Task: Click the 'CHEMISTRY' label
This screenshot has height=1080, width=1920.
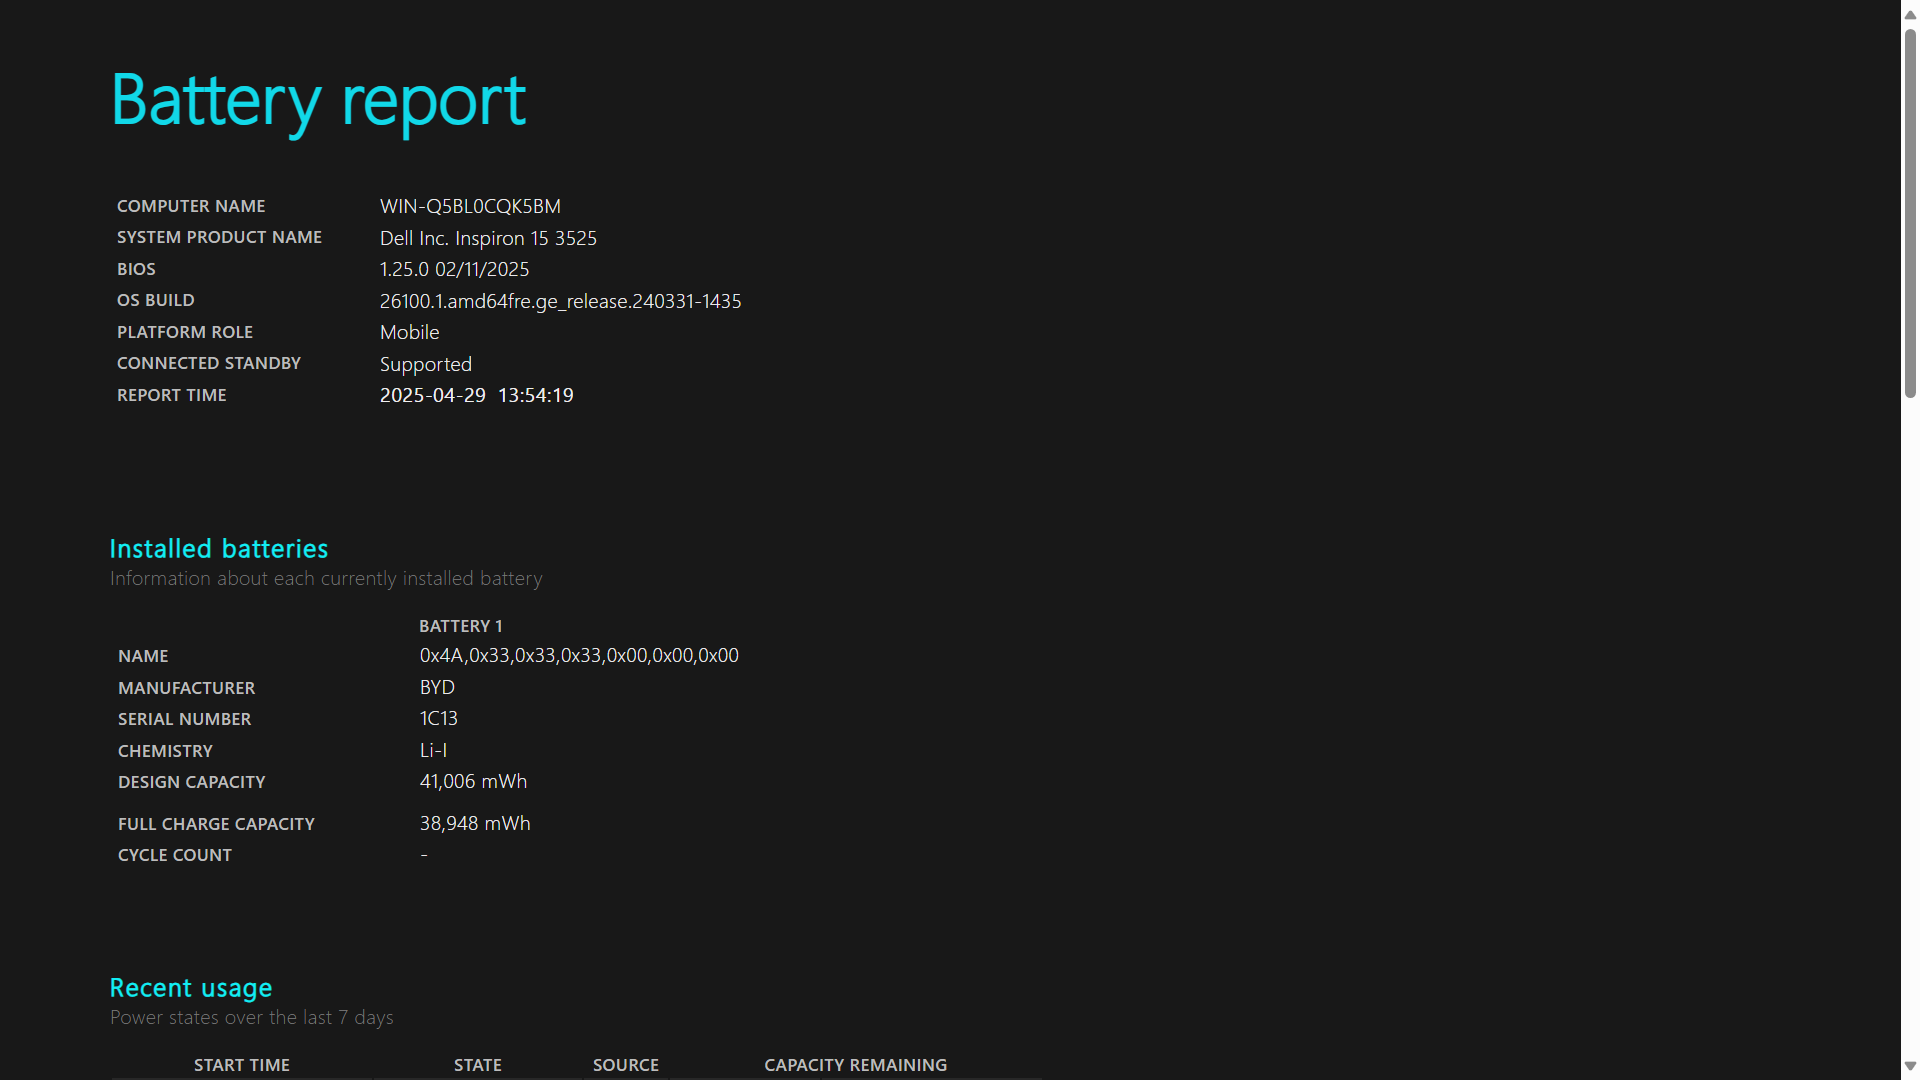Action: (165, 751)
